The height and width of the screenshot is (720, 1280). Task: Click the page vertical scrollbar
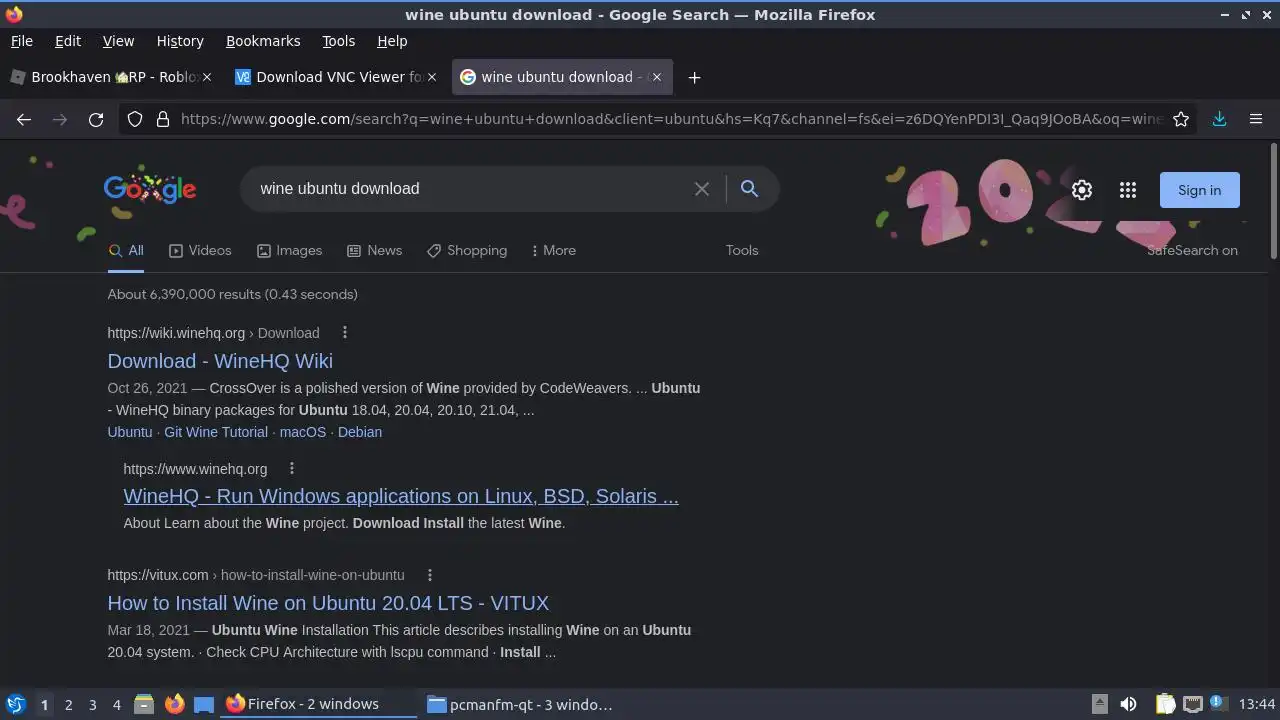click(x=1273, y=200)
